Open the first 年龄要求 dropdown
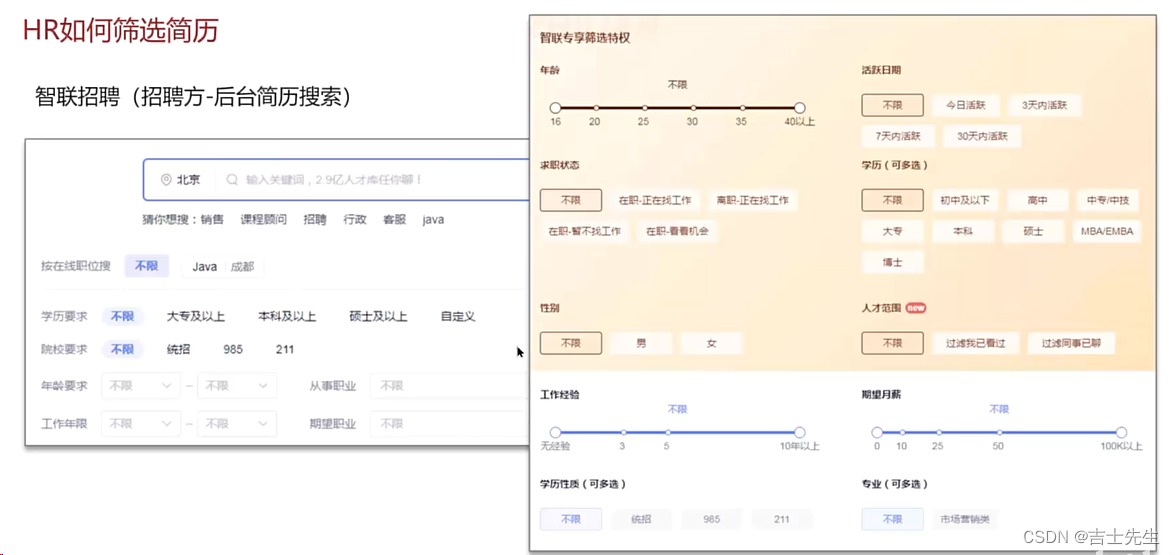The image size is (1175, 555). coord(141,386)
